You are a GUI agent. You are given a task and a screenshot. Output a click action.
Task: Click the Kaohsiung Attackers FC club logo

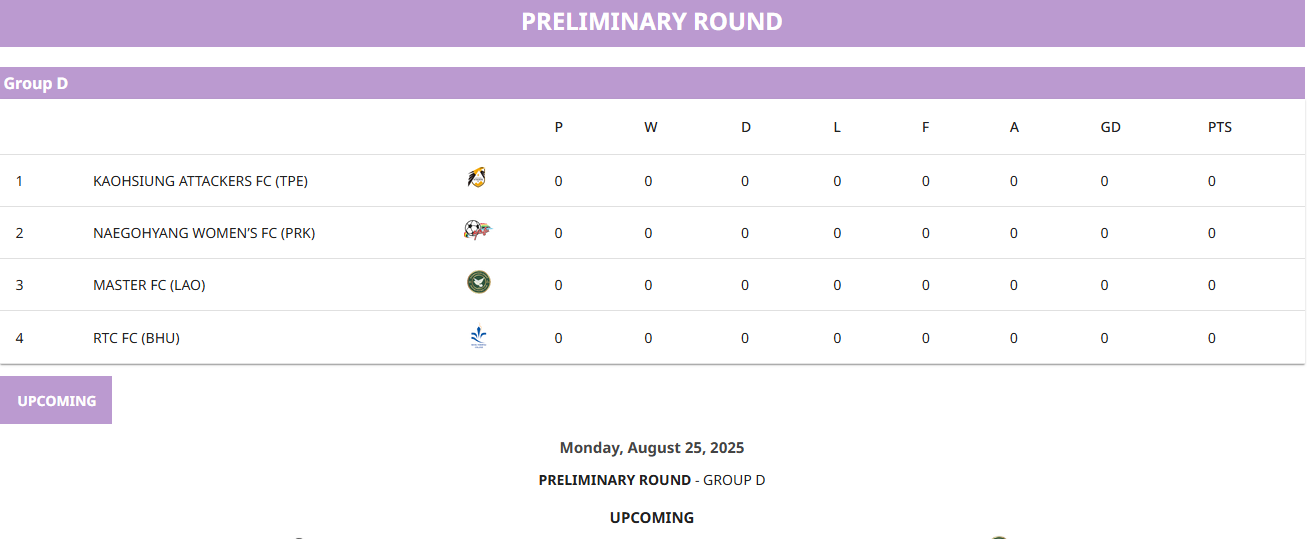pyautogui.click(x=478, y=179)
